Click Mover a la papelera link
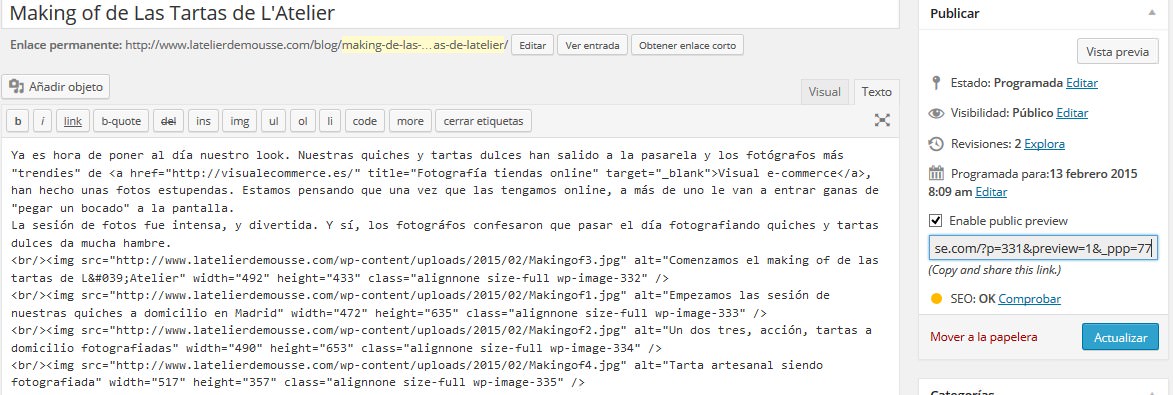Screen dimensions: 1173x395 click(x=984, y=337)
